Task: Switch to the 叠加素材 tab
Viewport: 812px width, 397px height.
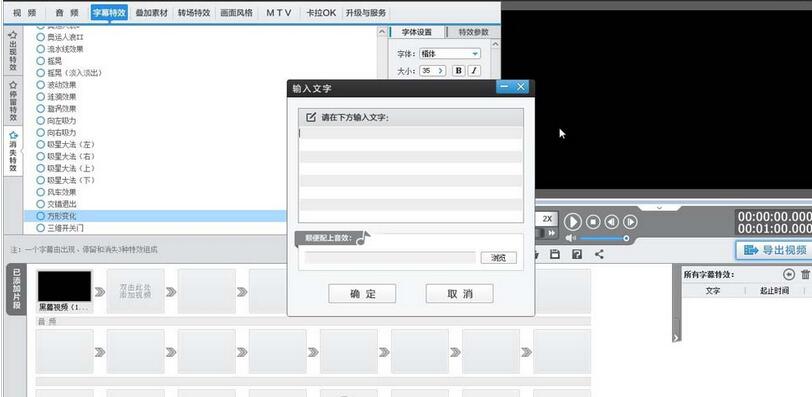Action: click(x=152, y=13)
